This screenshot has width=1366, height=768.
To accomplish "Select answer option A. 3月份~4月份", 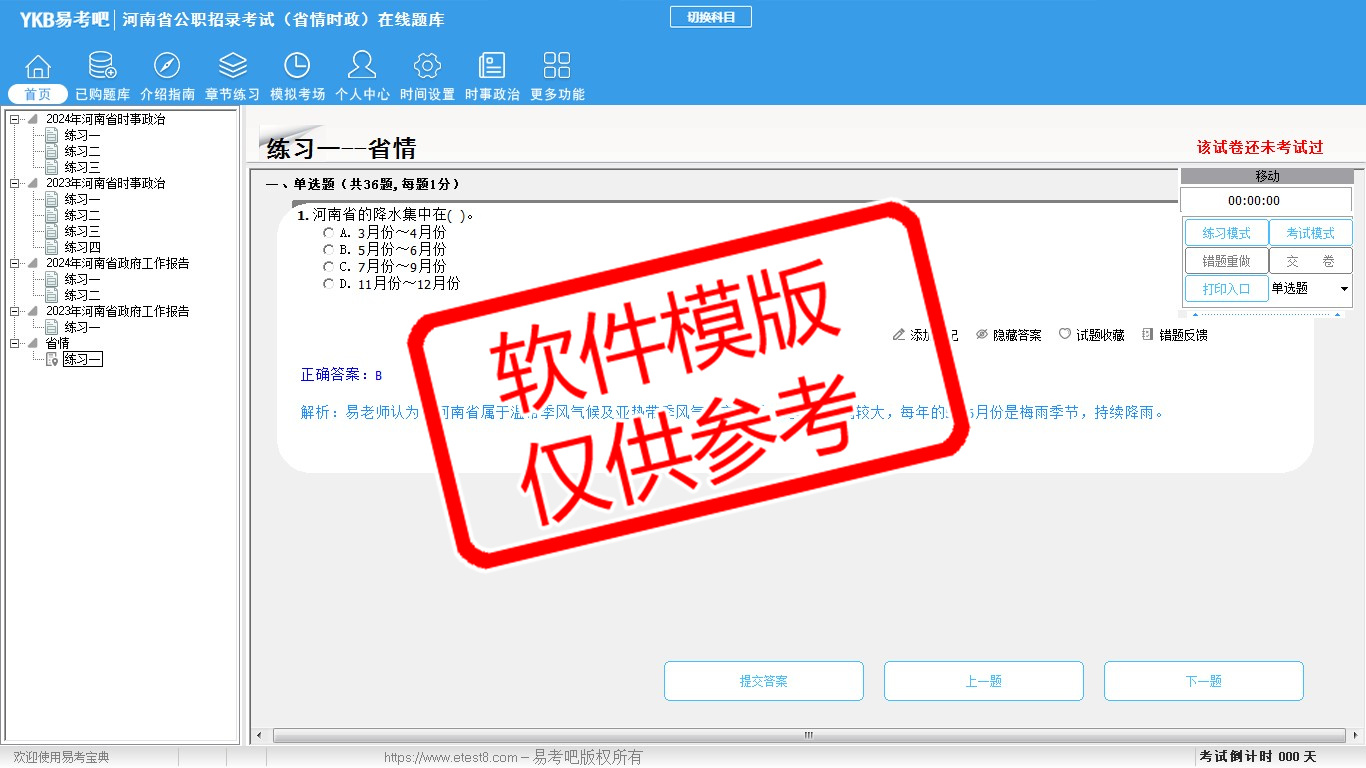I will click(x=329, y=233).
